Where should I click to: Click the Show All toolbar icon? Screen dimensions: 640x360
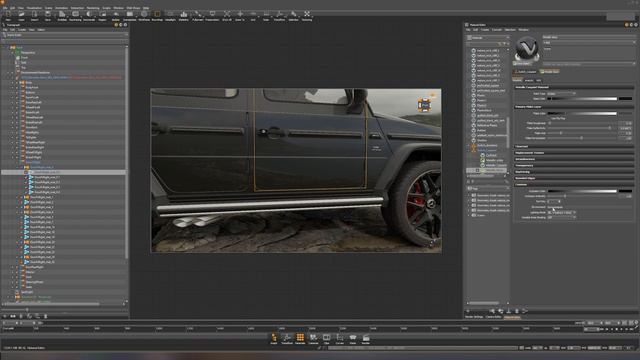coord(227,16)
